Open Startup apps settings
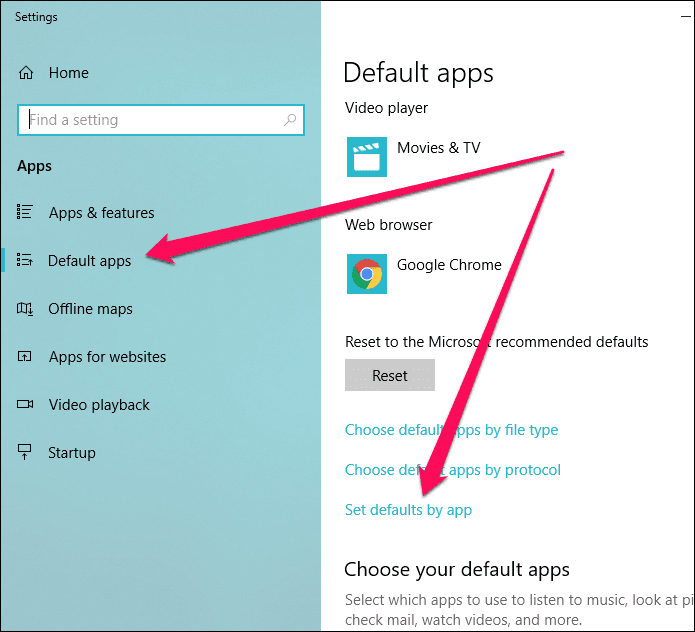Screen dimensions: 695x632 point(72,453)
